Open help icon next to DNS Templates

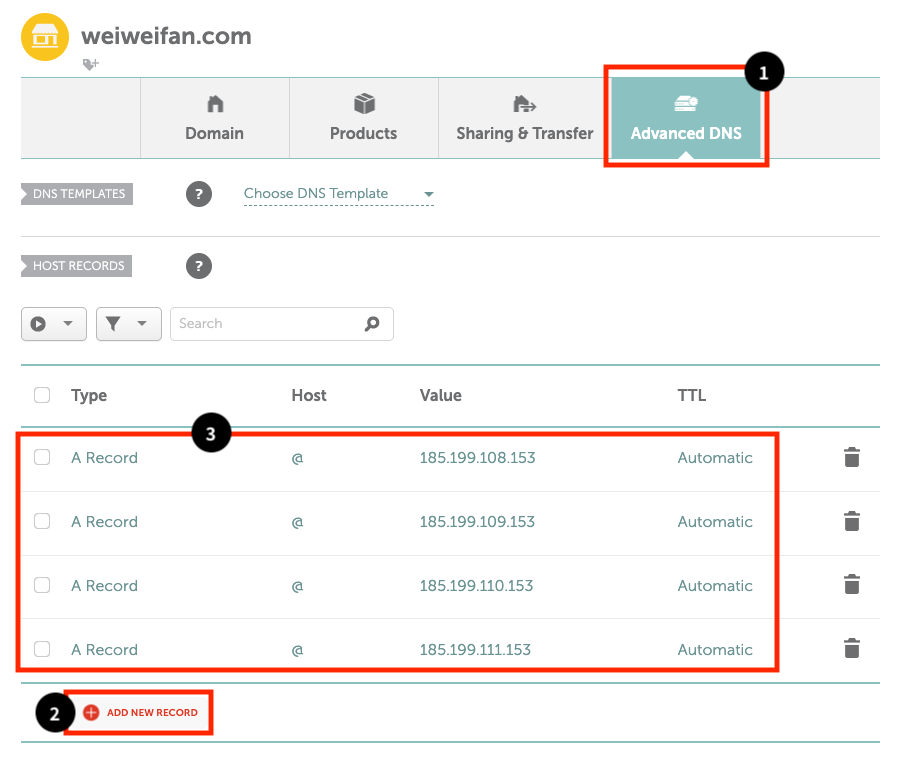[x=199, y=194]
